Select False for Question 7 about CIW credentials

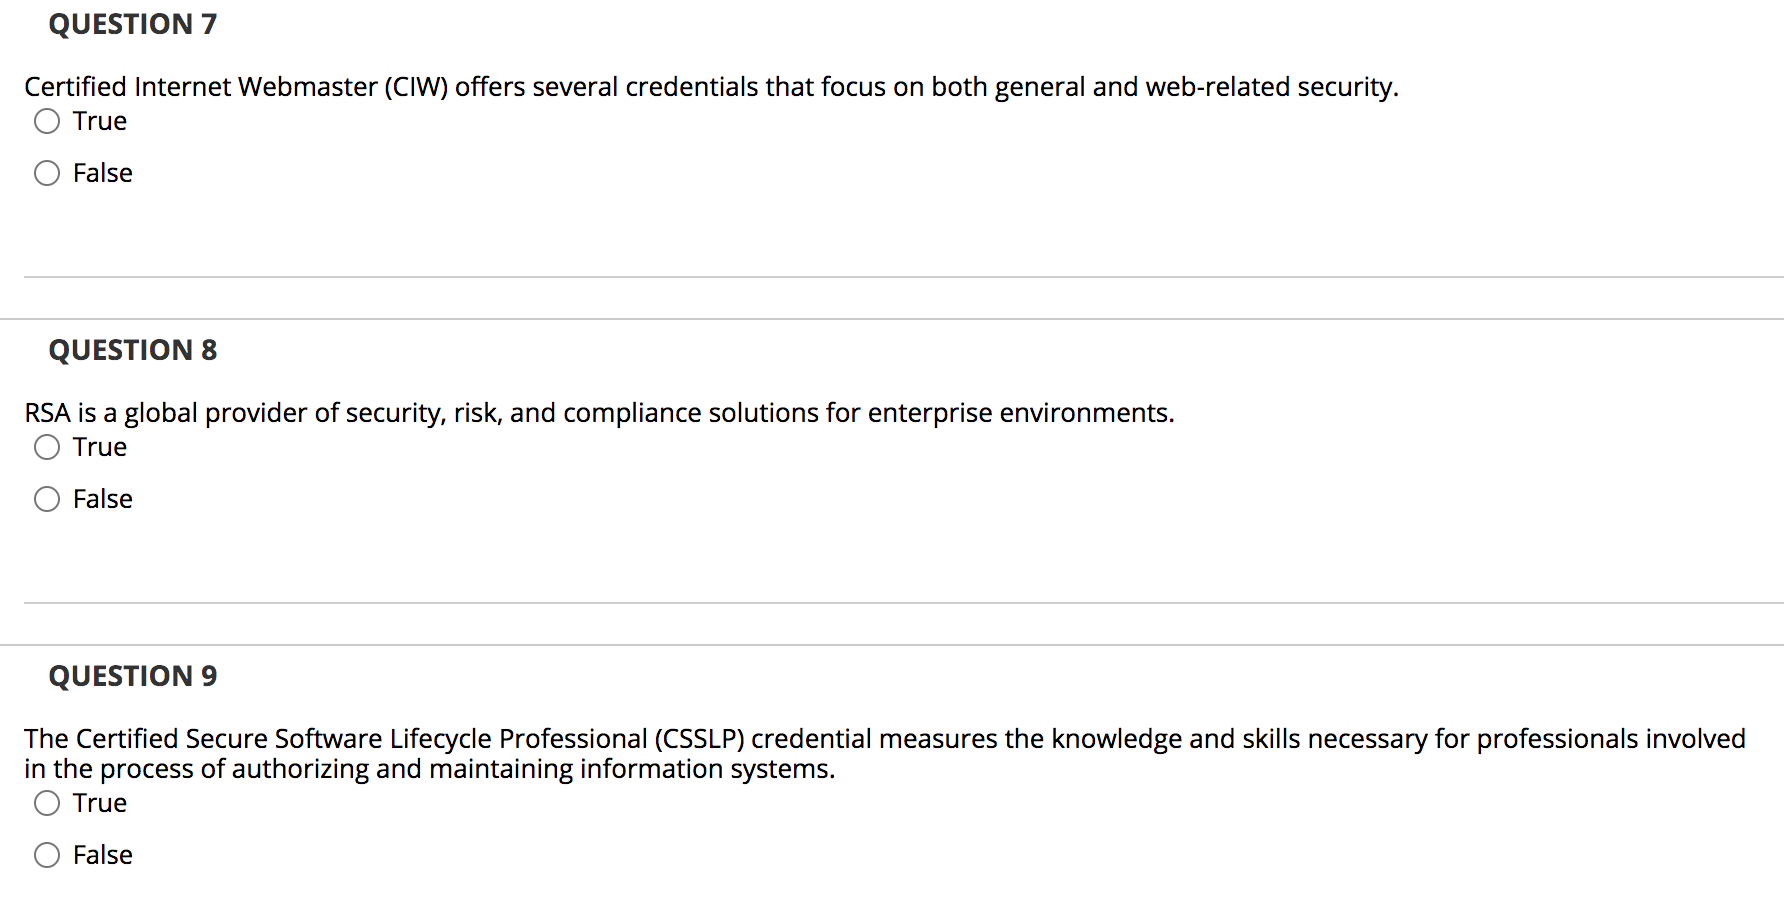[46, 173]
